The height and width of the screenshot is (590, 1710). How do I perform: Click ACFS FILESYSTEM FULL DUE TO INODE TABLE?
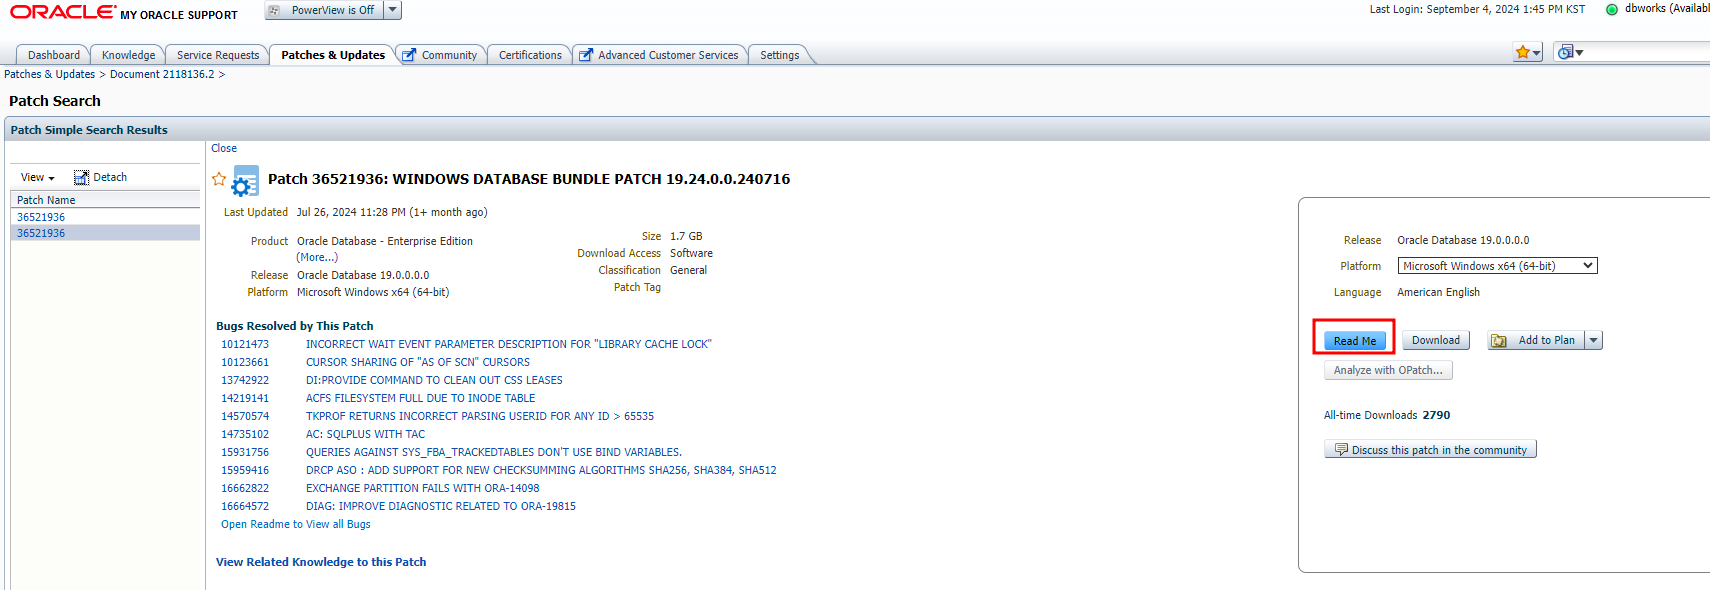(x=420, y=398)
